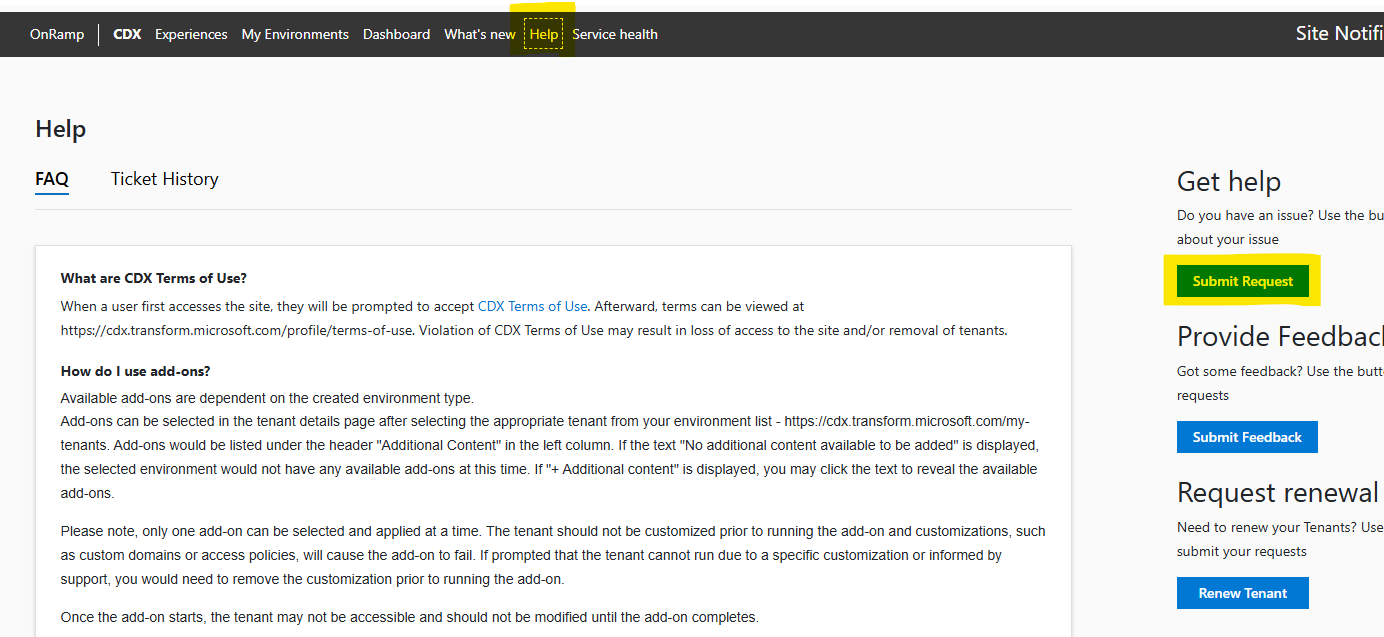The width and height of the screenshot is (1384, 637).
Task: Click the sentence starting 'Once the add-on starts'
Action: [410, 616]
